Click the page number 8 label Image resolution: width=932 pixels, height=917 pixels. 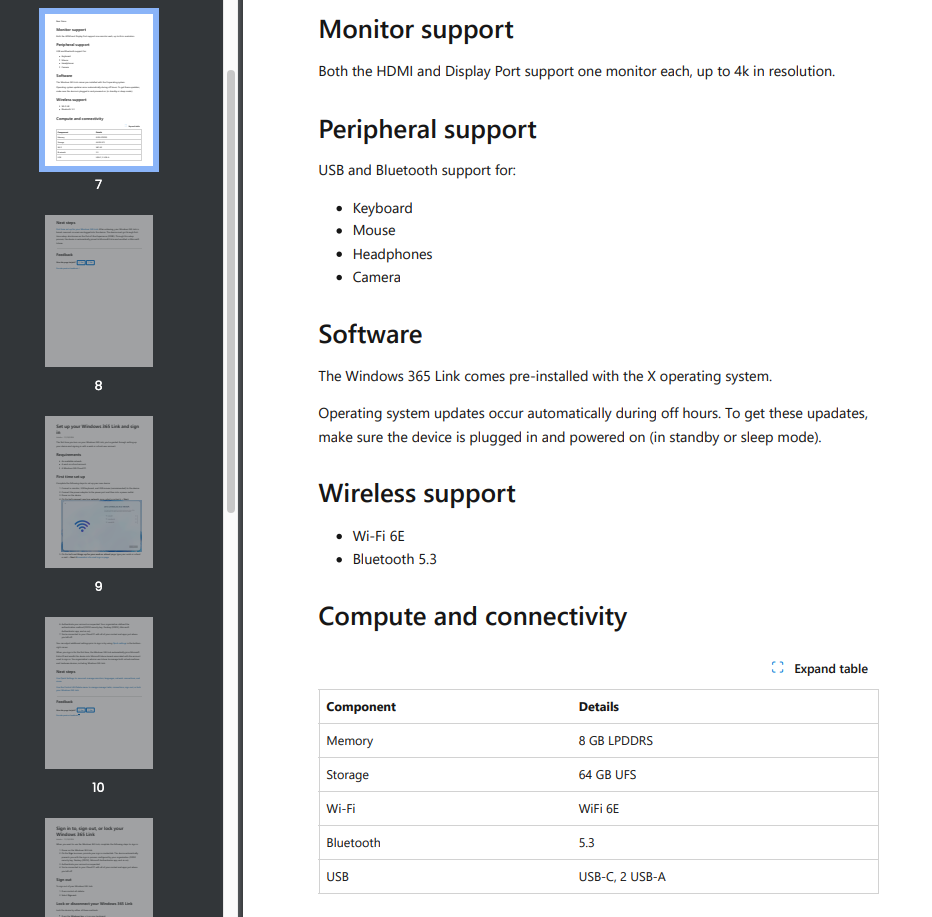coord(99,386)
